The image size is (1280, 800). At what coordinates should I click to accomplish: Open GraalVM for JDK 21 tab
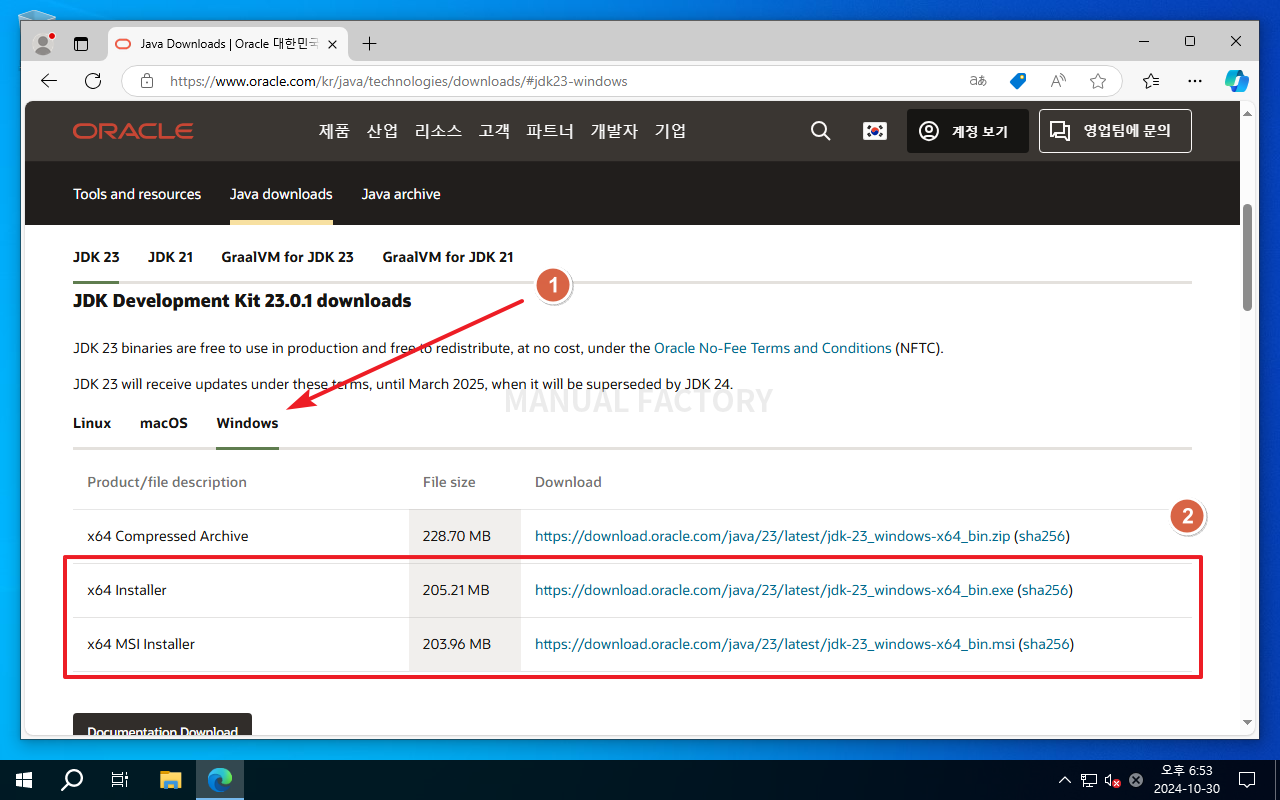(448, 257)
